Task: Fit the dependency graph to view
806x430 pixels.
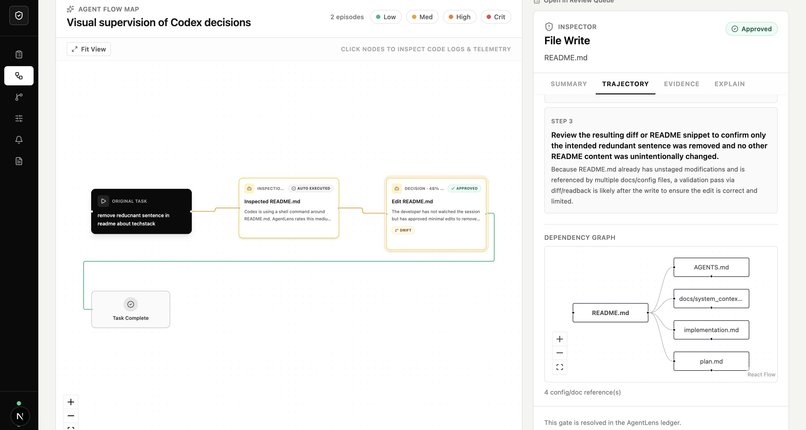Action: pos(560,367)
